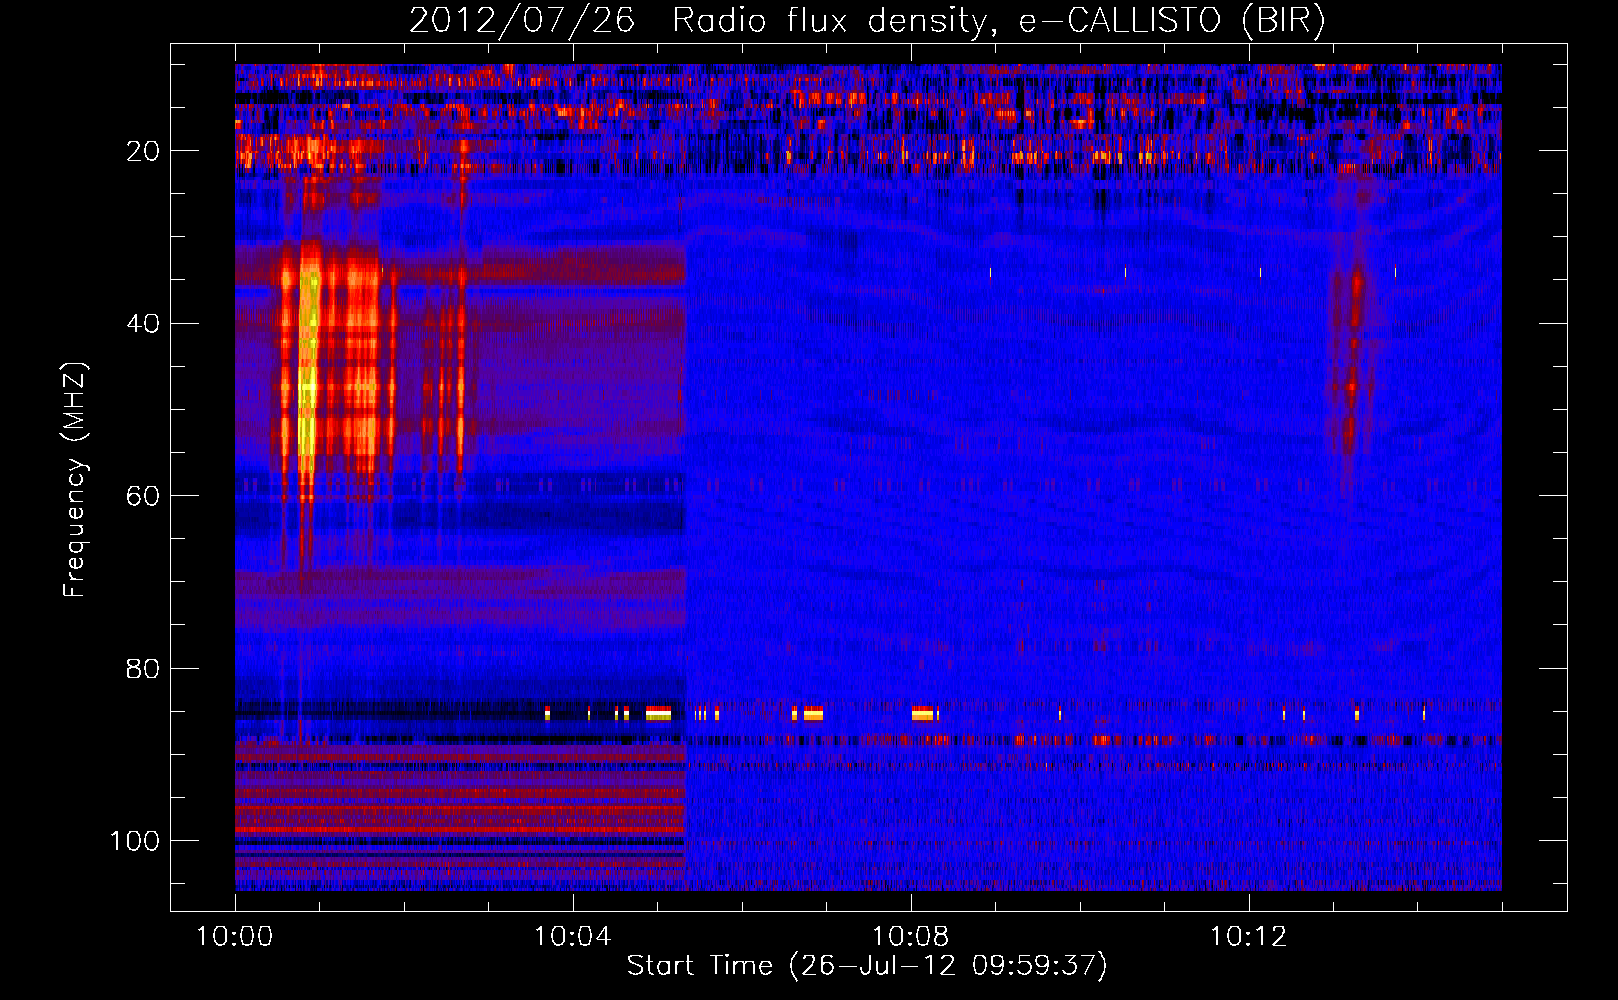The height and width of the screenshot is (1000, 1618).
Task: Click the '100' frequency tick label
Action: click(x=135, y=841)
